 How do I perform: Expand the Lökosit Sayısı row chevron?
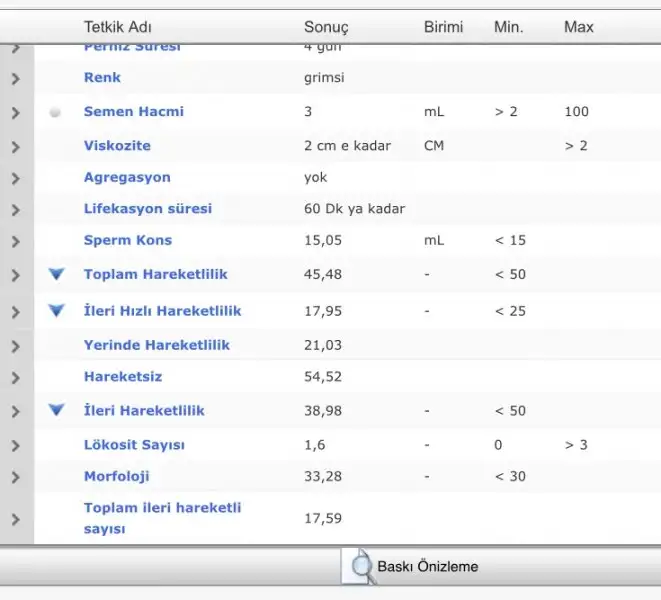pos(15,445)
